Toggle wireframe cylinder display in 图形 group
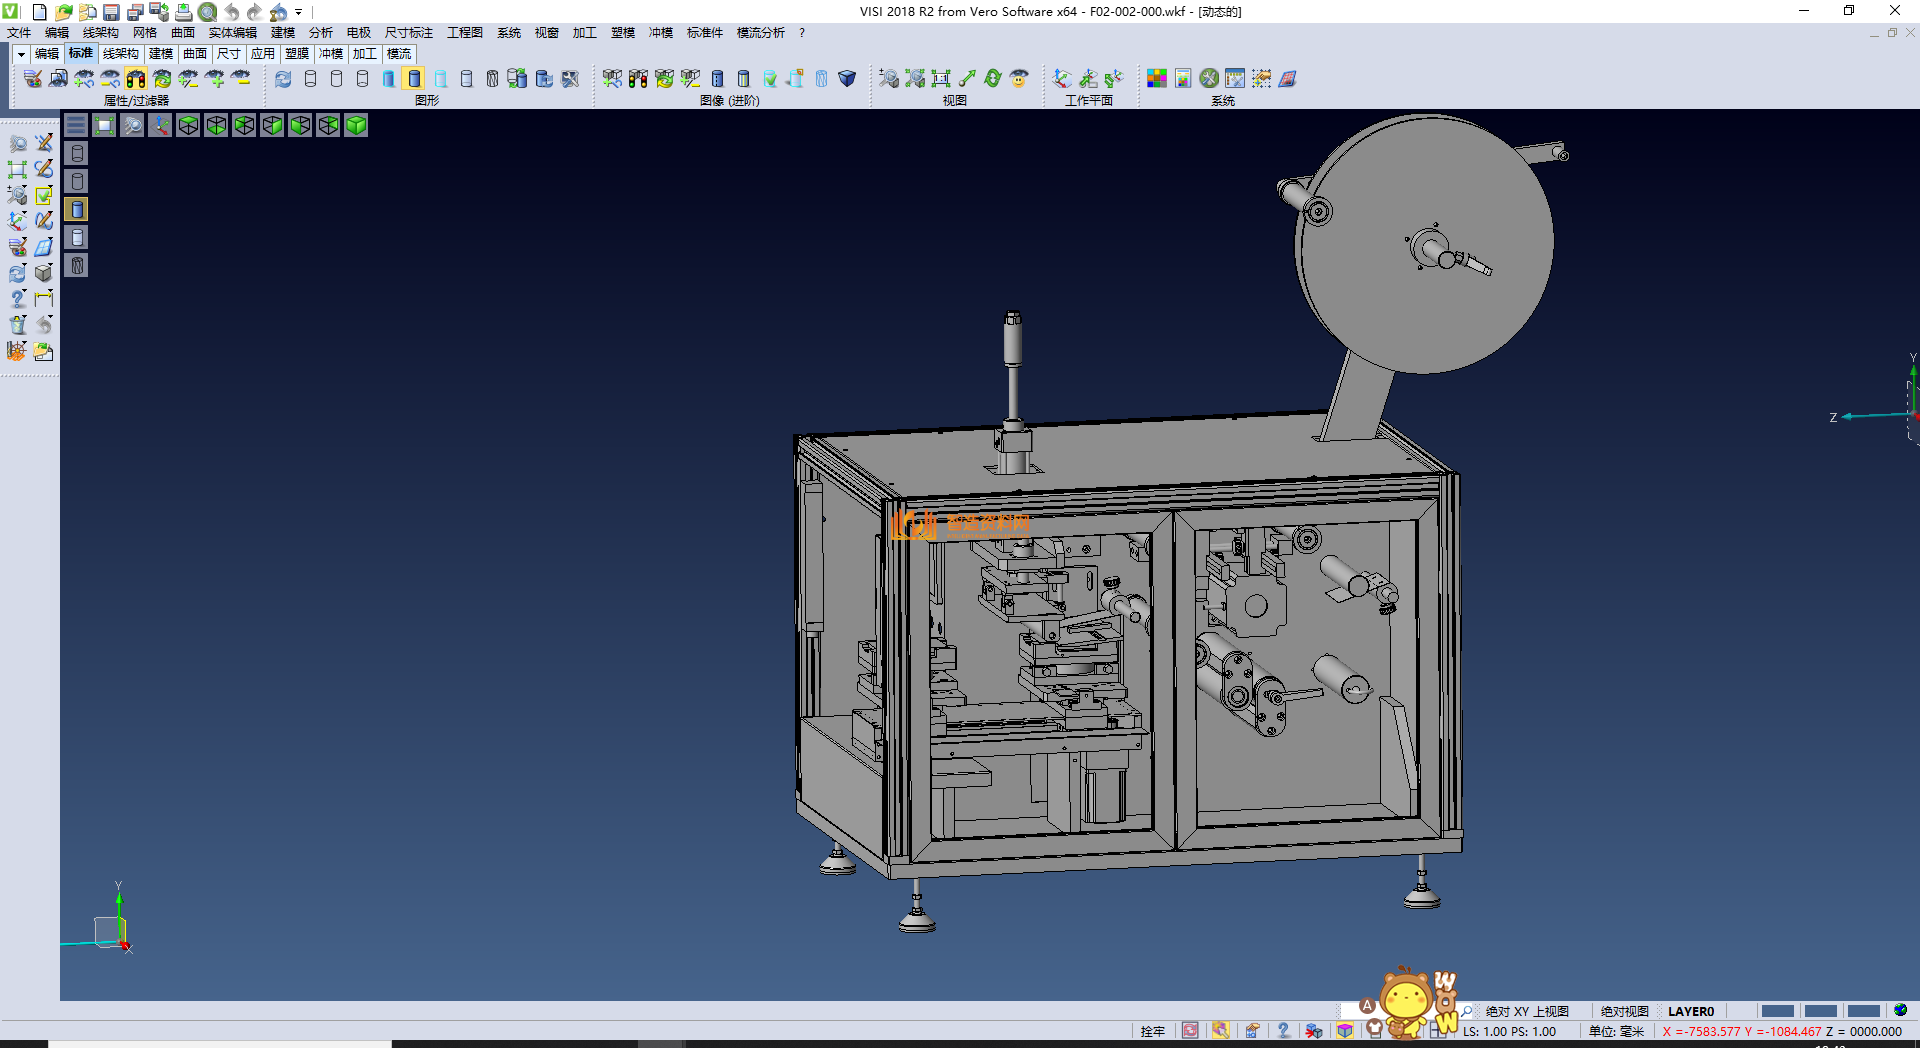Viewport: 1920px width, 1048px height. coord(310,79)
